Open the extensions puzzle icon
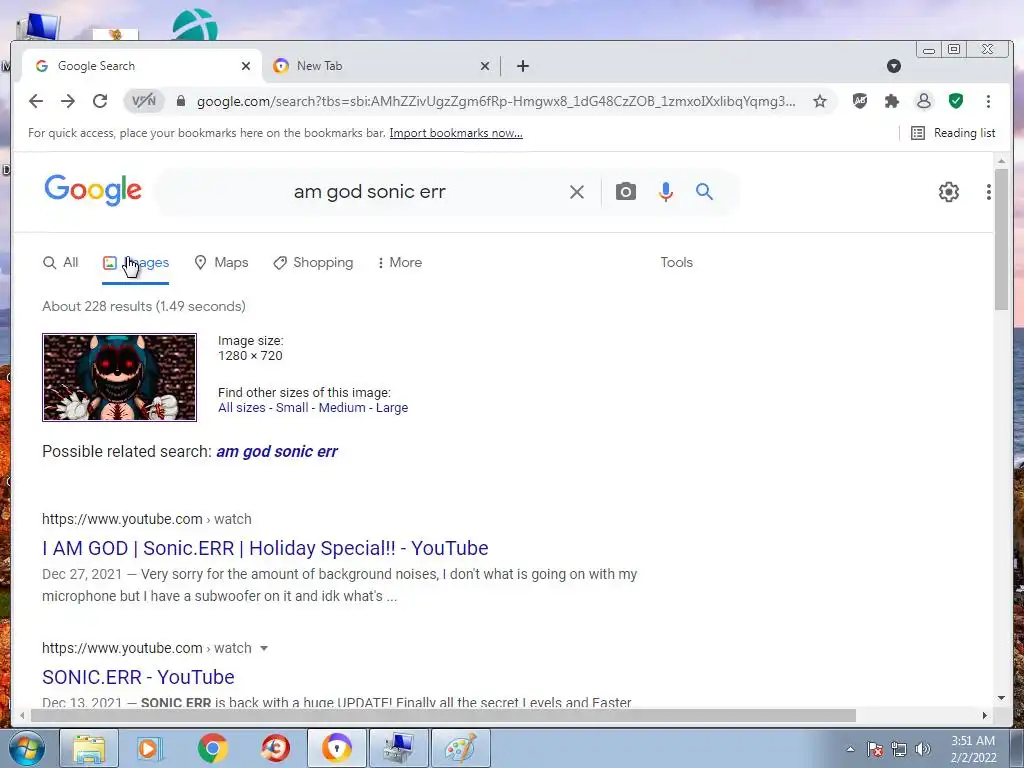This screenshot has height=768, width=1024. [891, 101]
